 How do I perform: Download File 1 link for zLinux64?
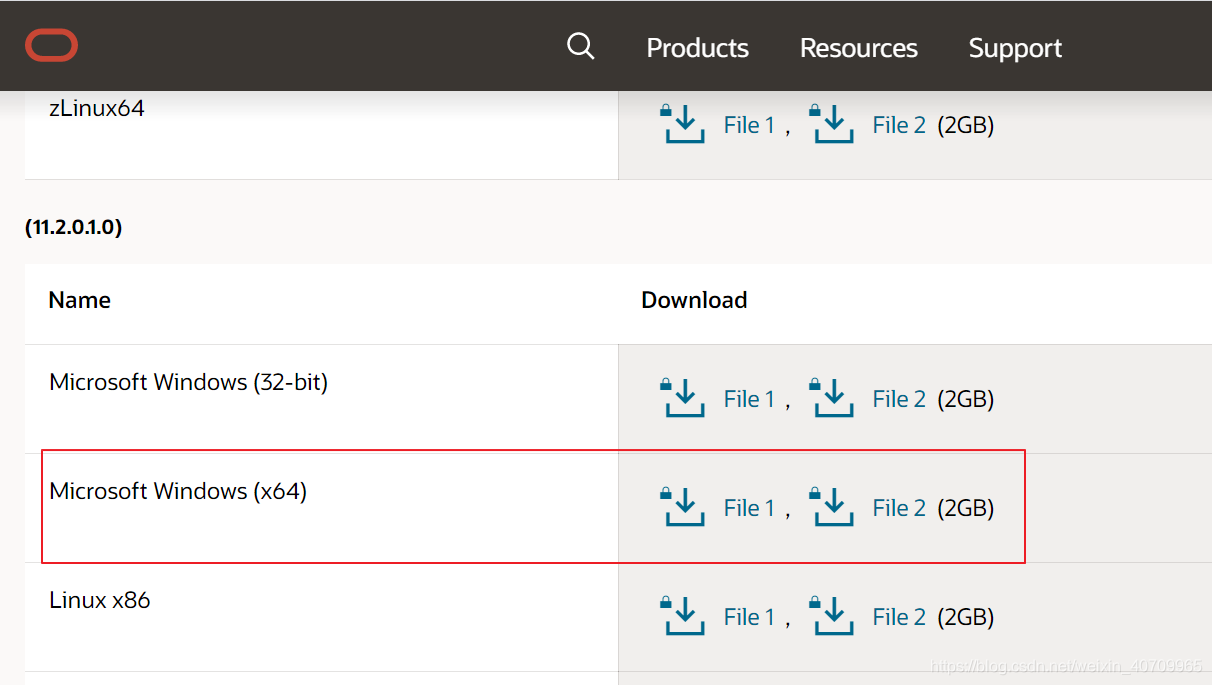click(749, 125)
